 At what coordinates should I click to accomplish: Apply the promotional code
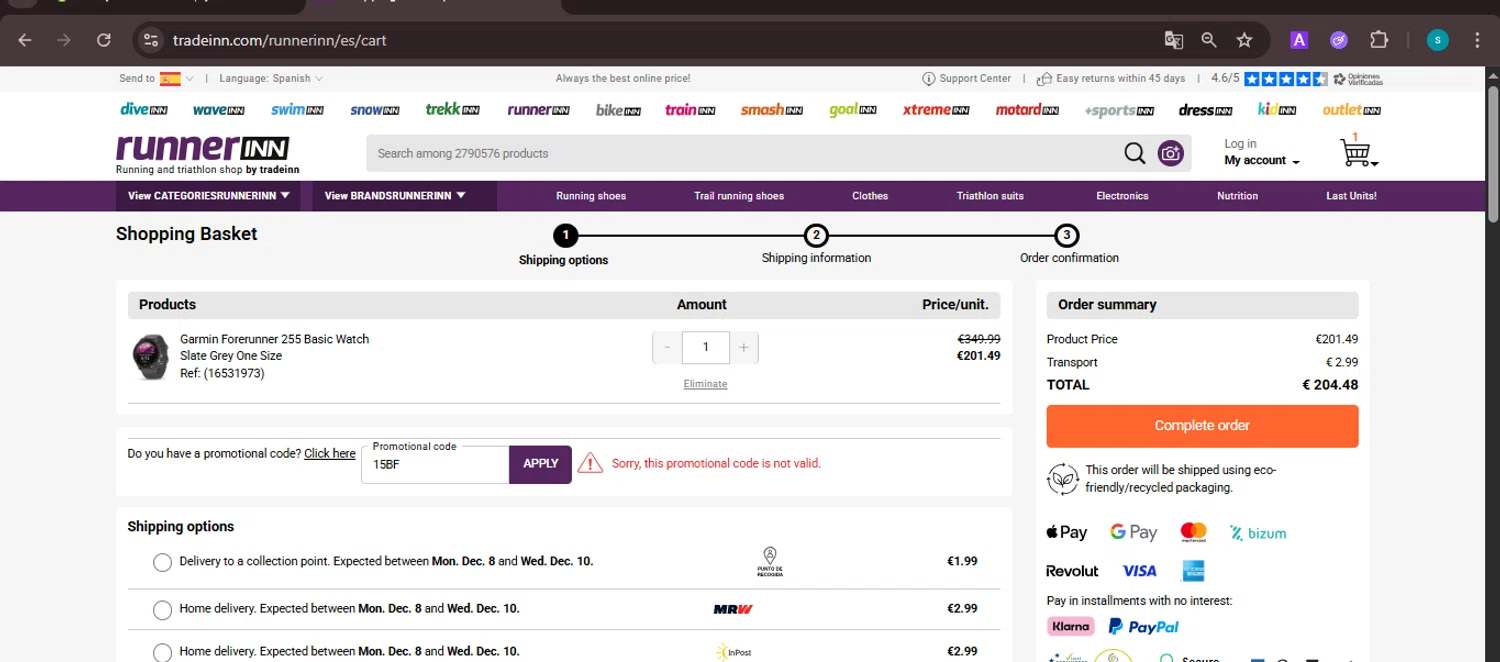540,464
